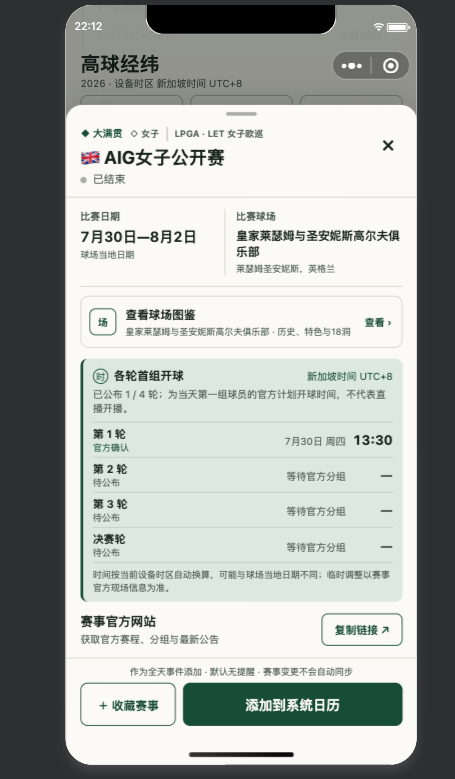Open the 查看球场图鉴 card
Image resolution: width=455 pixels, height=779 pixels.
[x=241, y=322]
